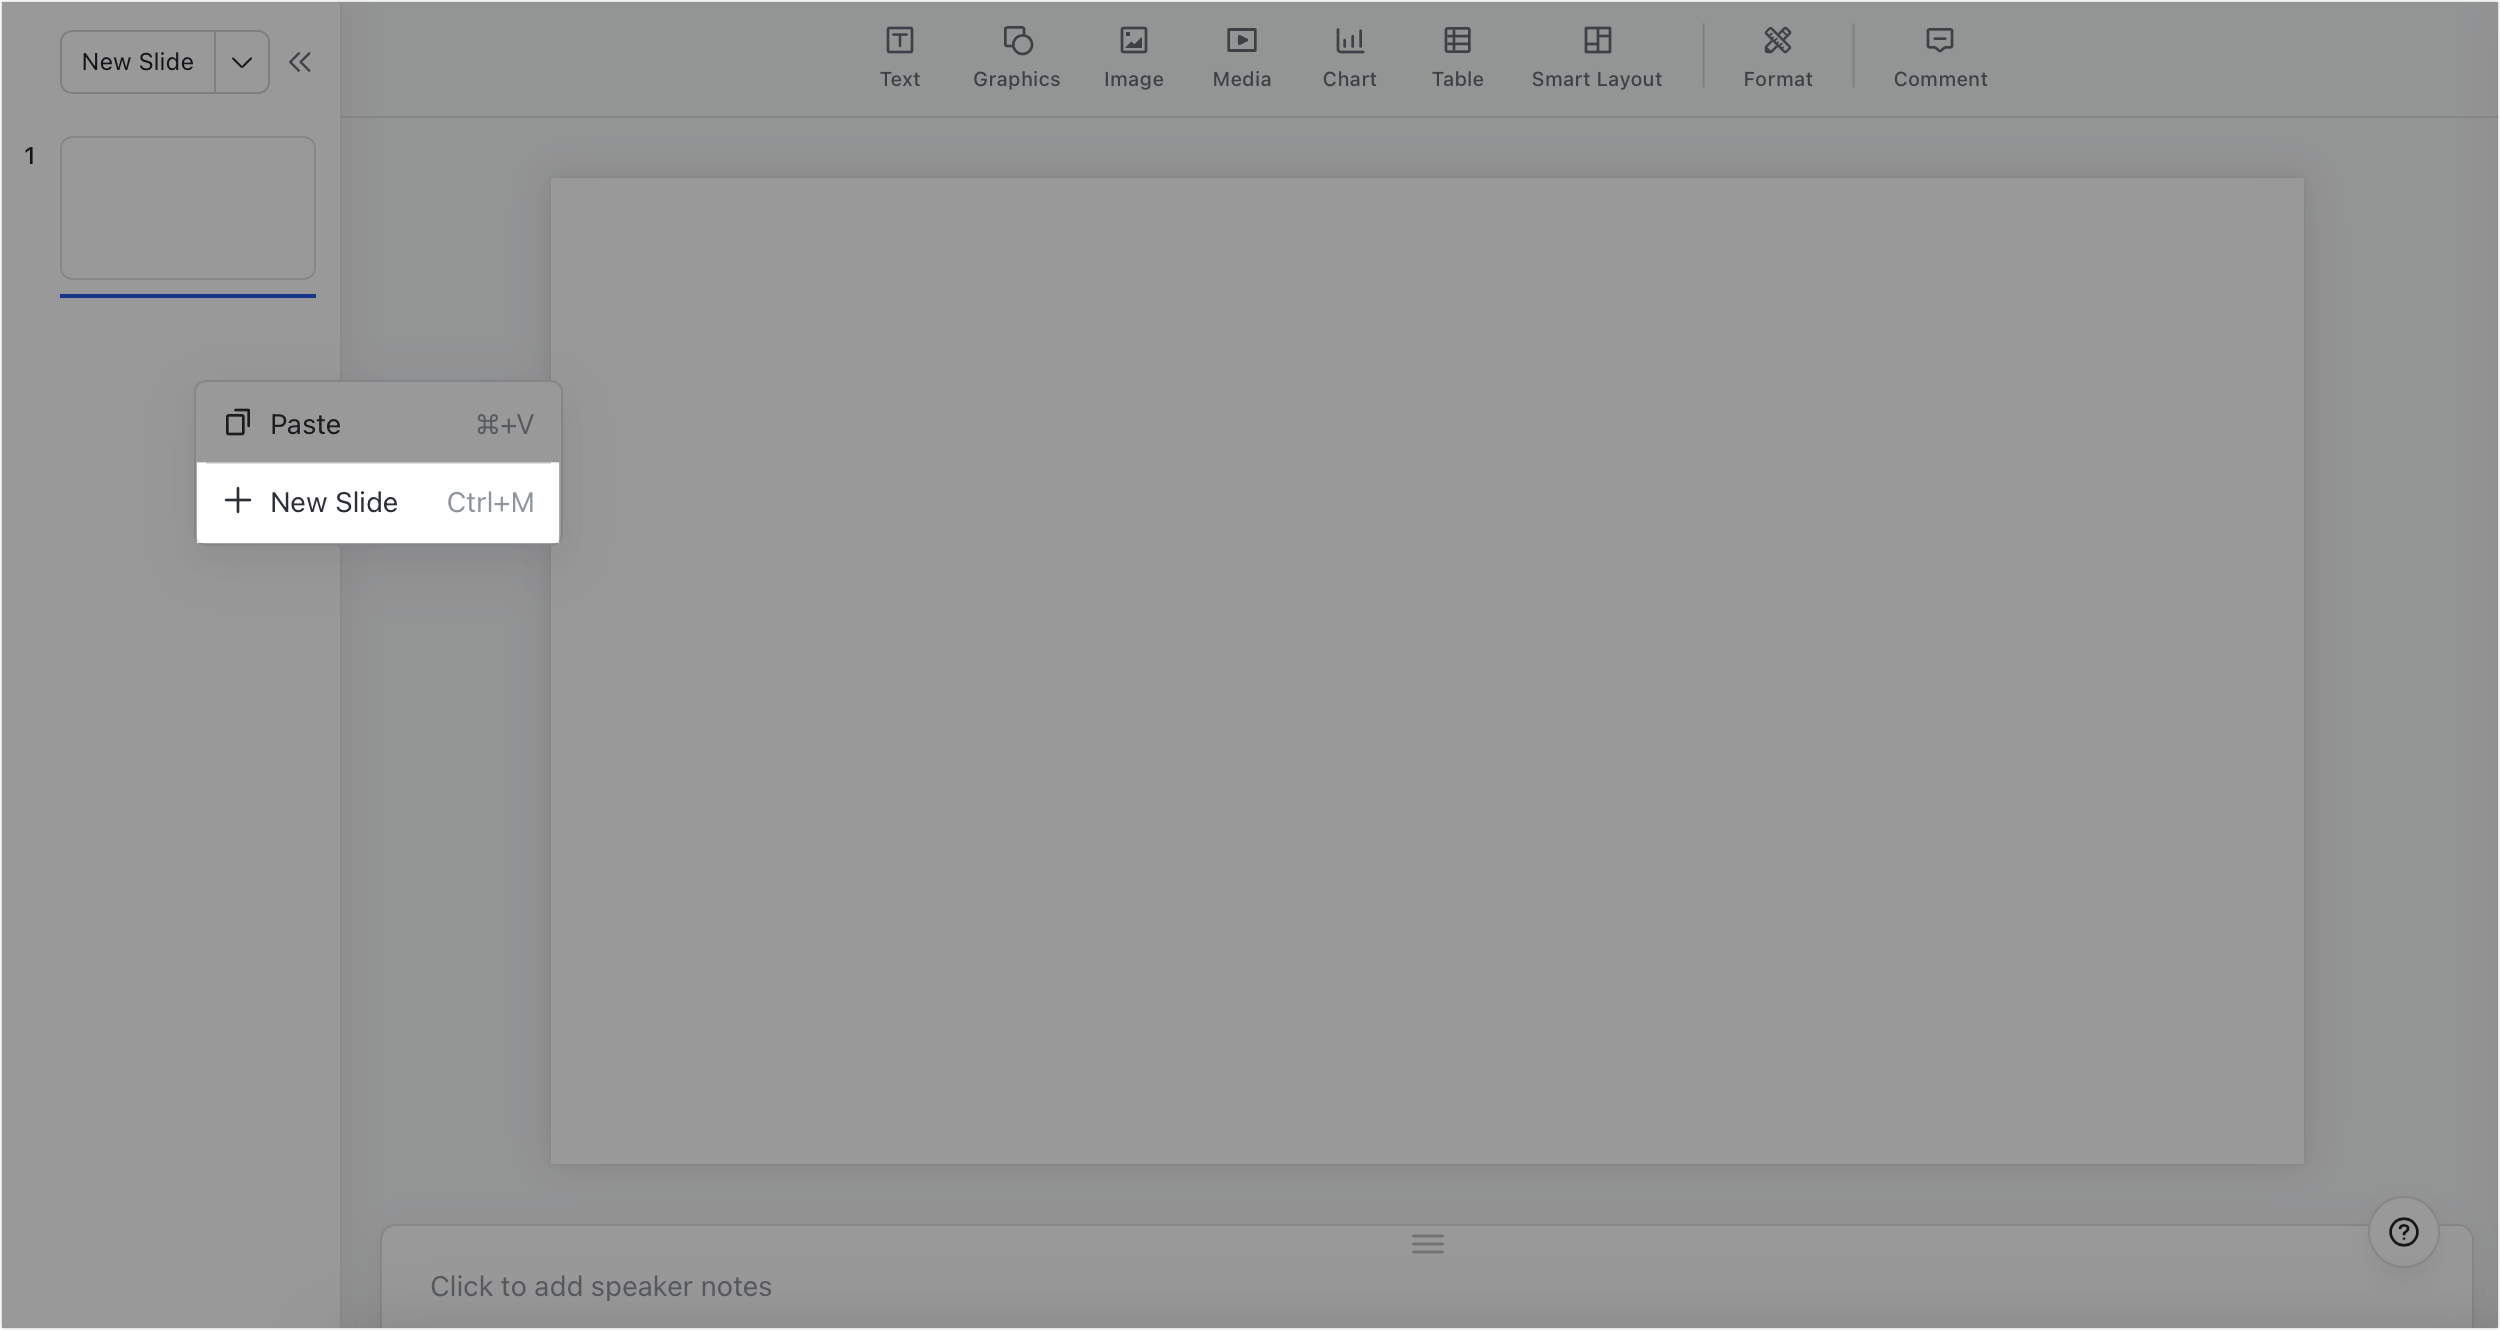Expand the New Slide dropdown arrow
This screenshot has height=1330, width=2500.
tap(241, 62)
